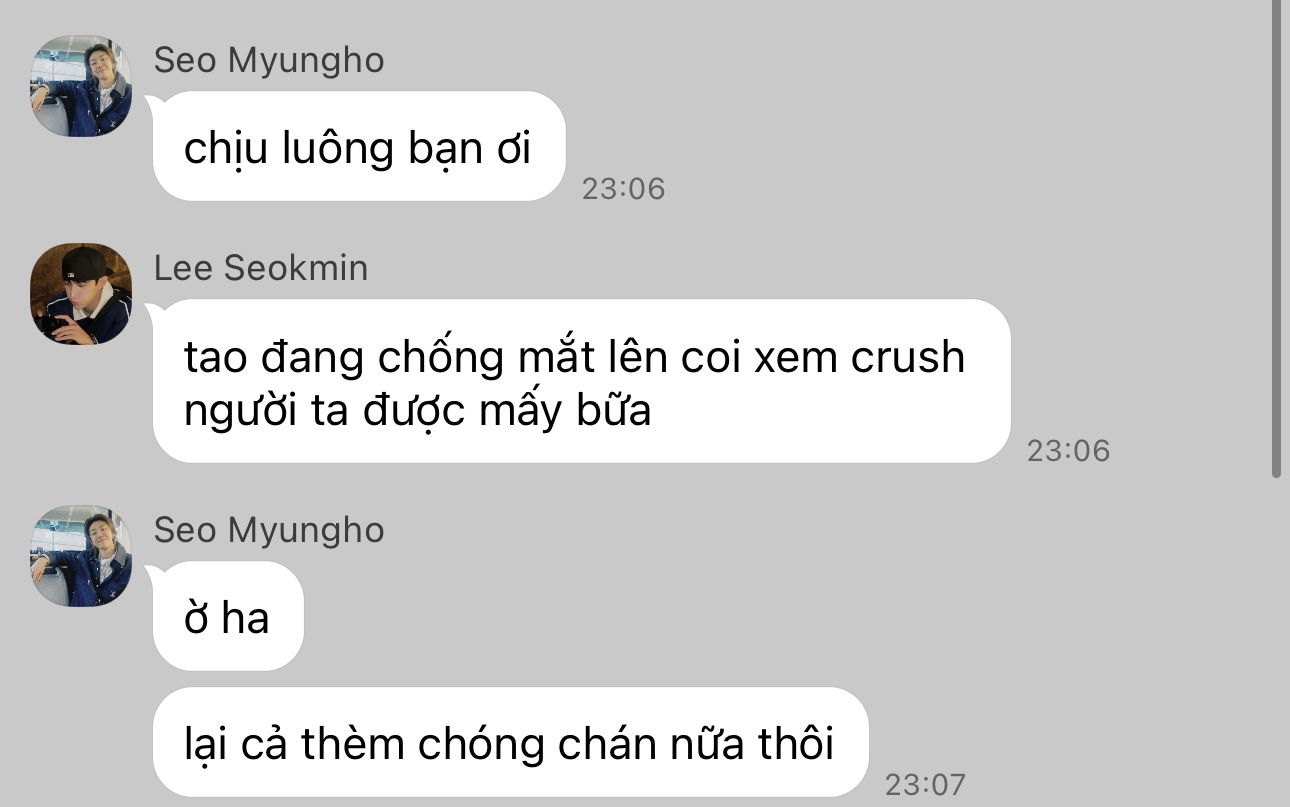Image resolution: width=1290 pixels, height=807 pixels.
Task: Open Seo Myungho's avatar beside 'chịu luôn bạn ơi'
Action: coord(81,86)
